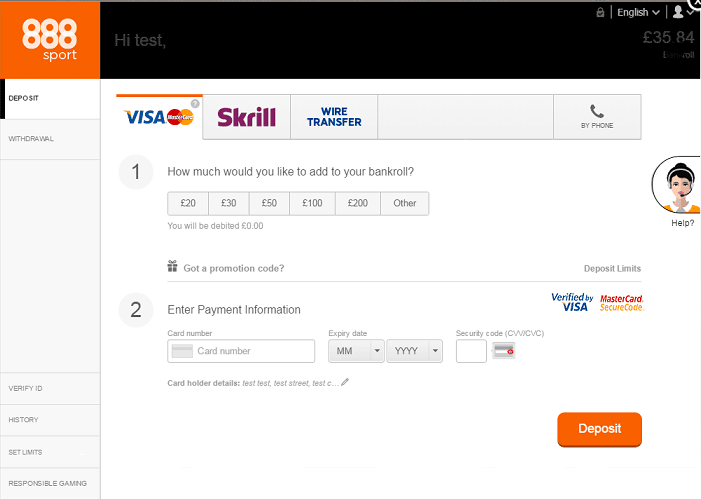Select the £100 deposit amount
701x499 pixels.
click(313, 203)
